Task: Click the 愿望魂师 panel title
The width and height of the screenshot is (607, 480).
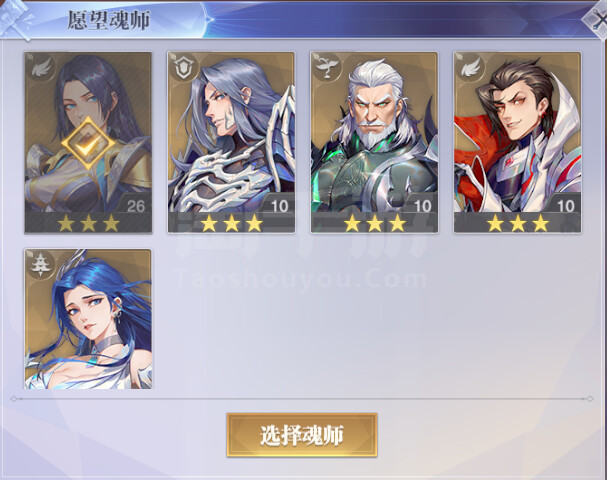Action: tap(108, 20)
